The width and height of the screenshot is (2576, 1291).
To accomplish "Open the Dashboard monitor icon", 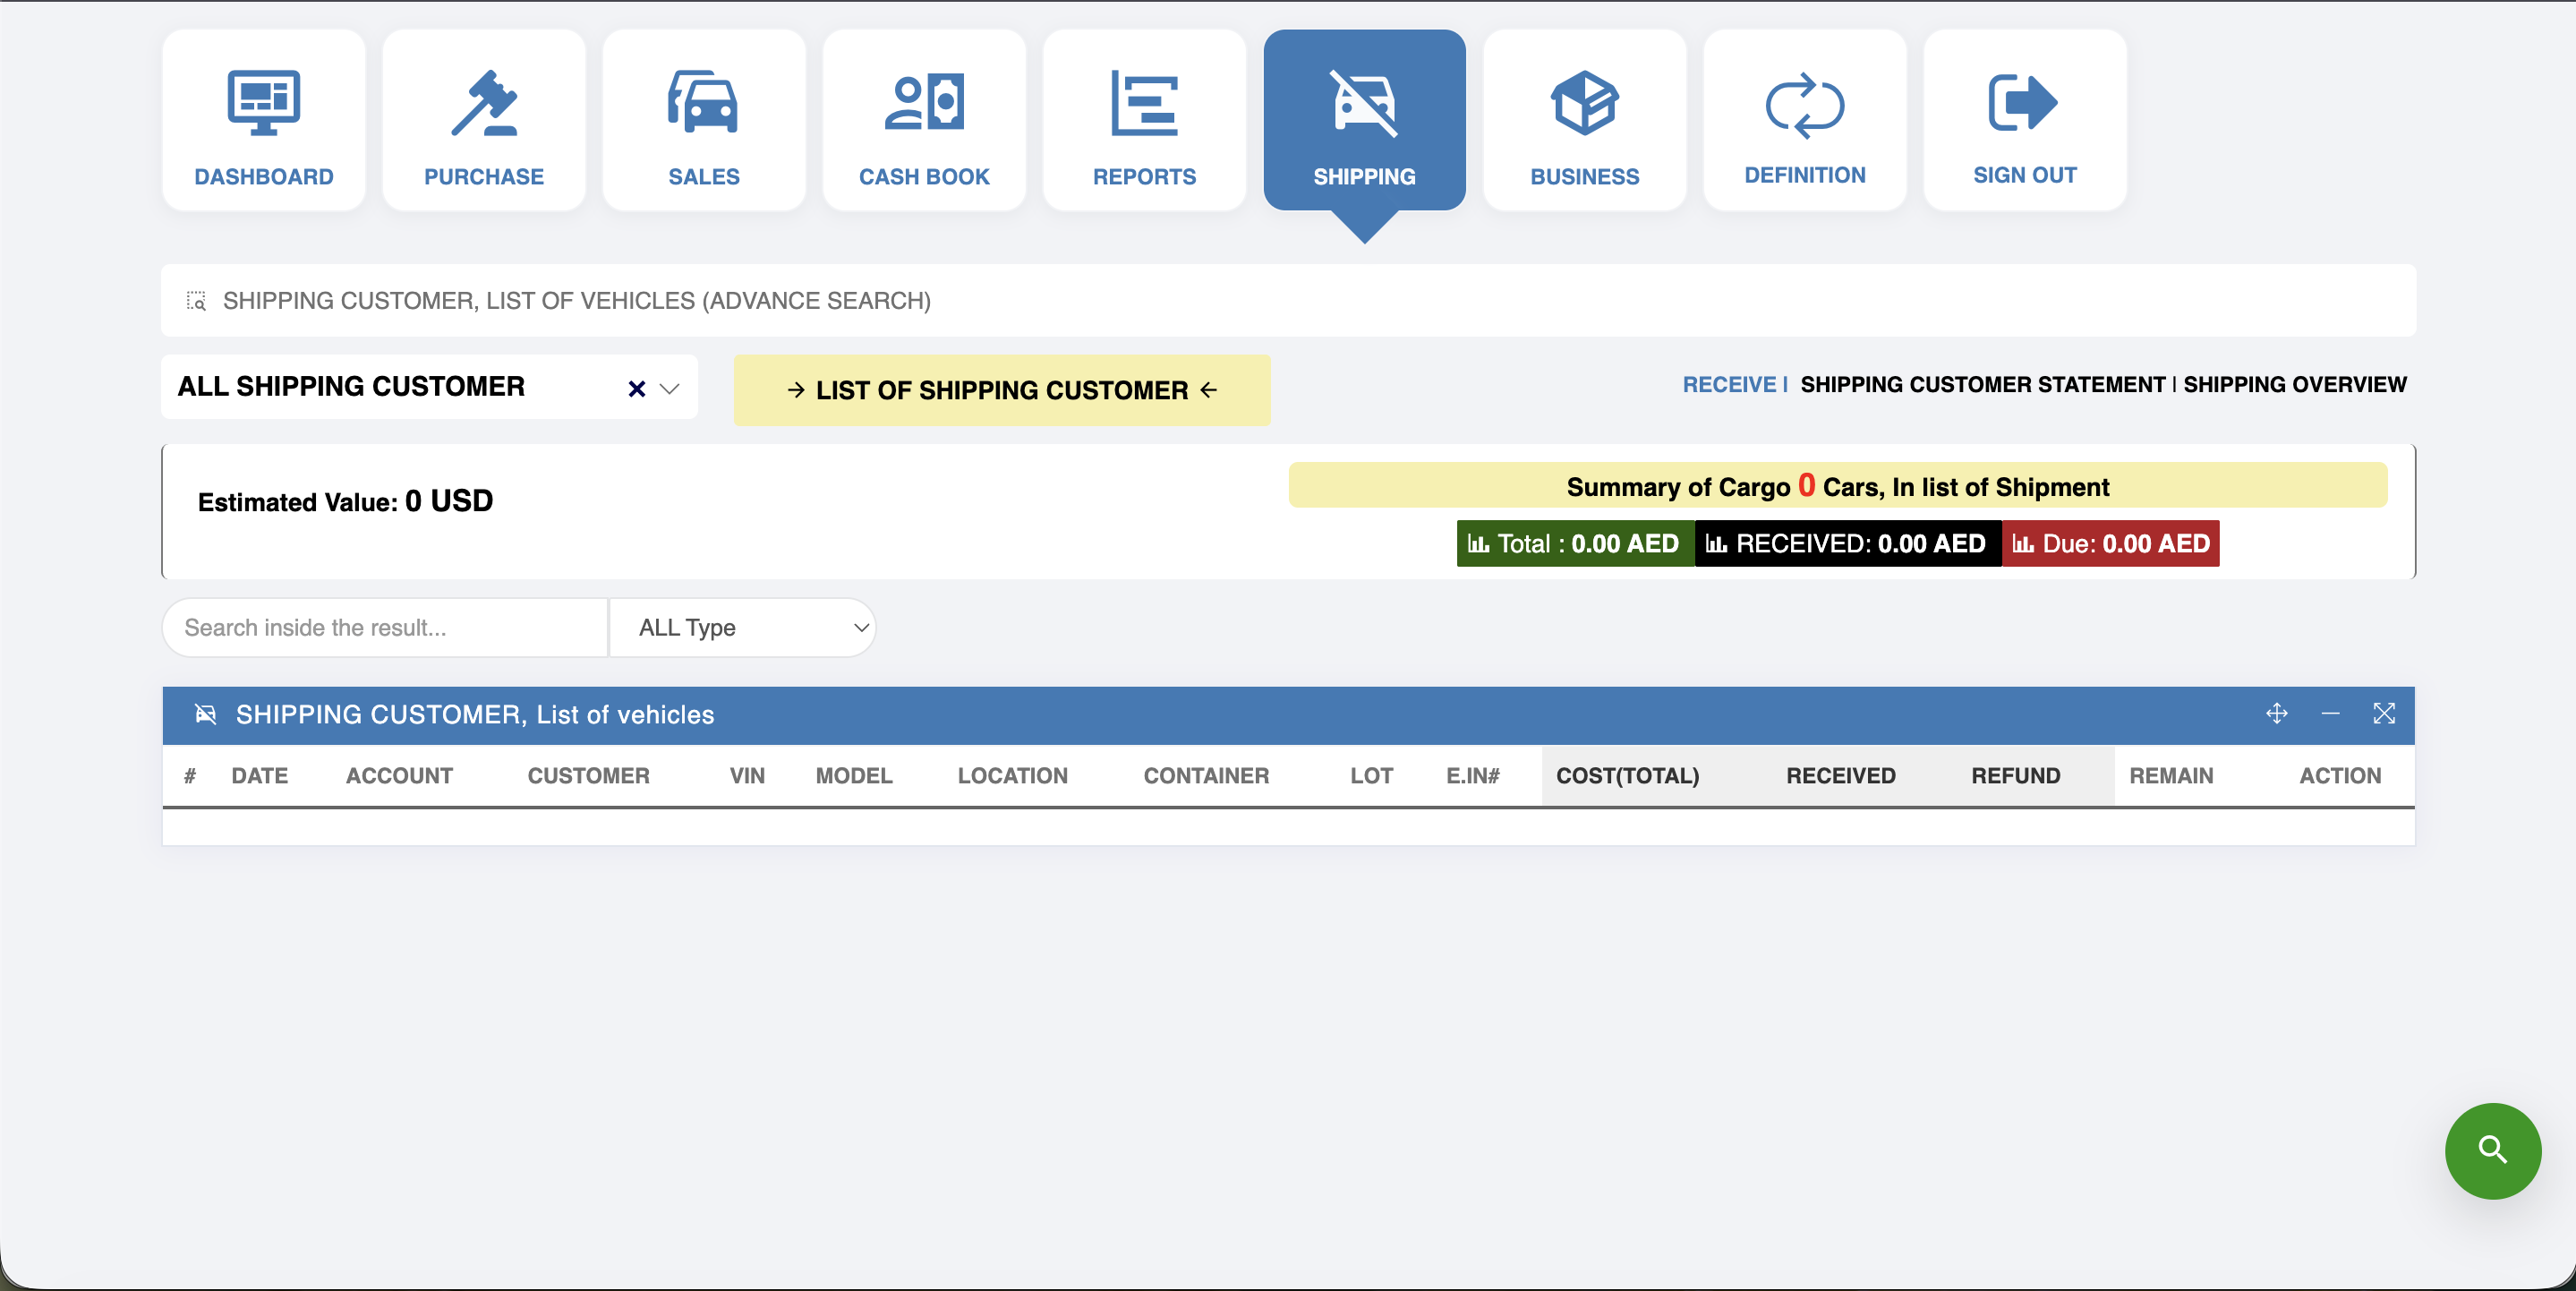I will pos(263,102).
